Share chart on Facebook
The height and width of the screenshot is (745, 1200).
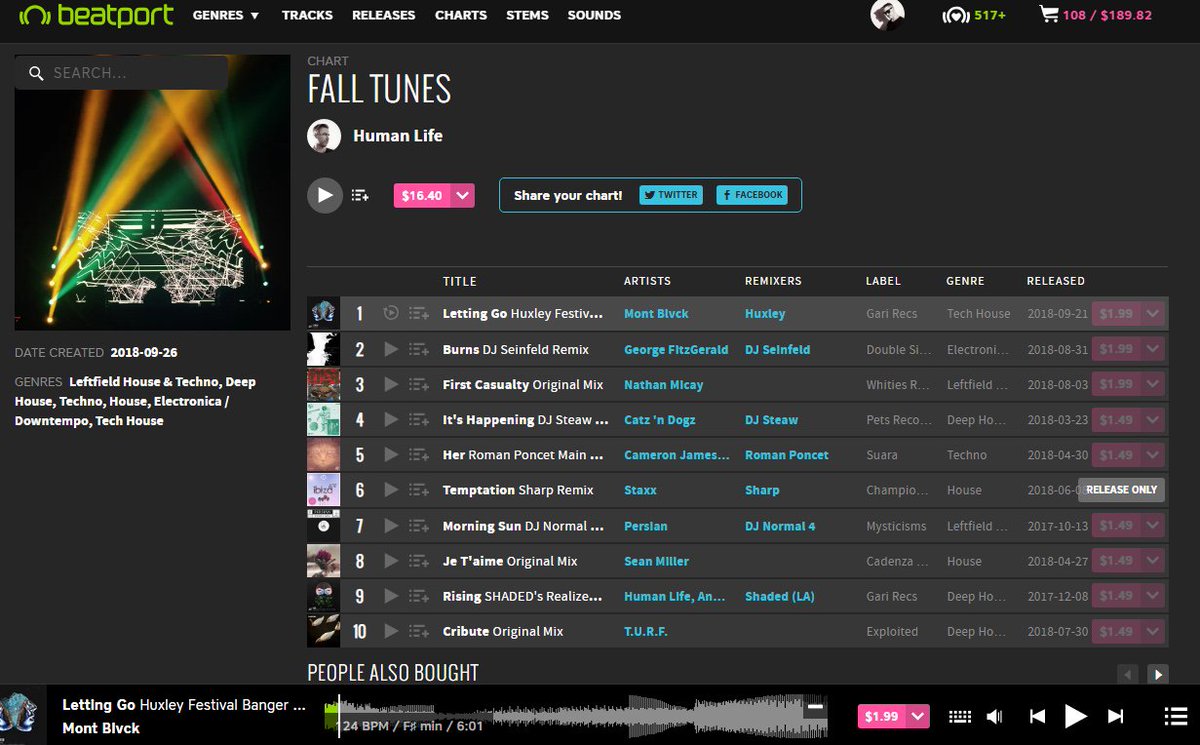pos(752,195)
